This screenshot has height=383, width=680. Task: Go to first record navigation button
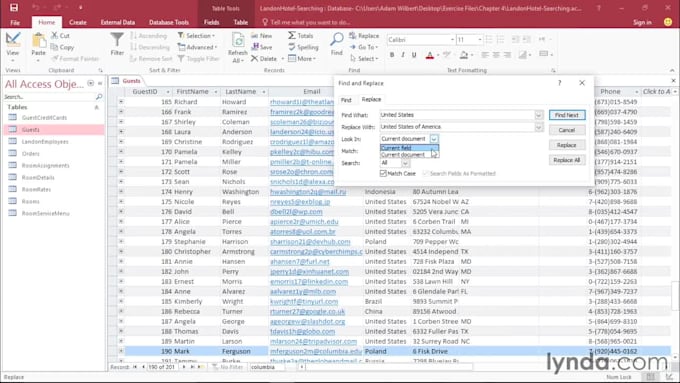(x=135, y=367)
